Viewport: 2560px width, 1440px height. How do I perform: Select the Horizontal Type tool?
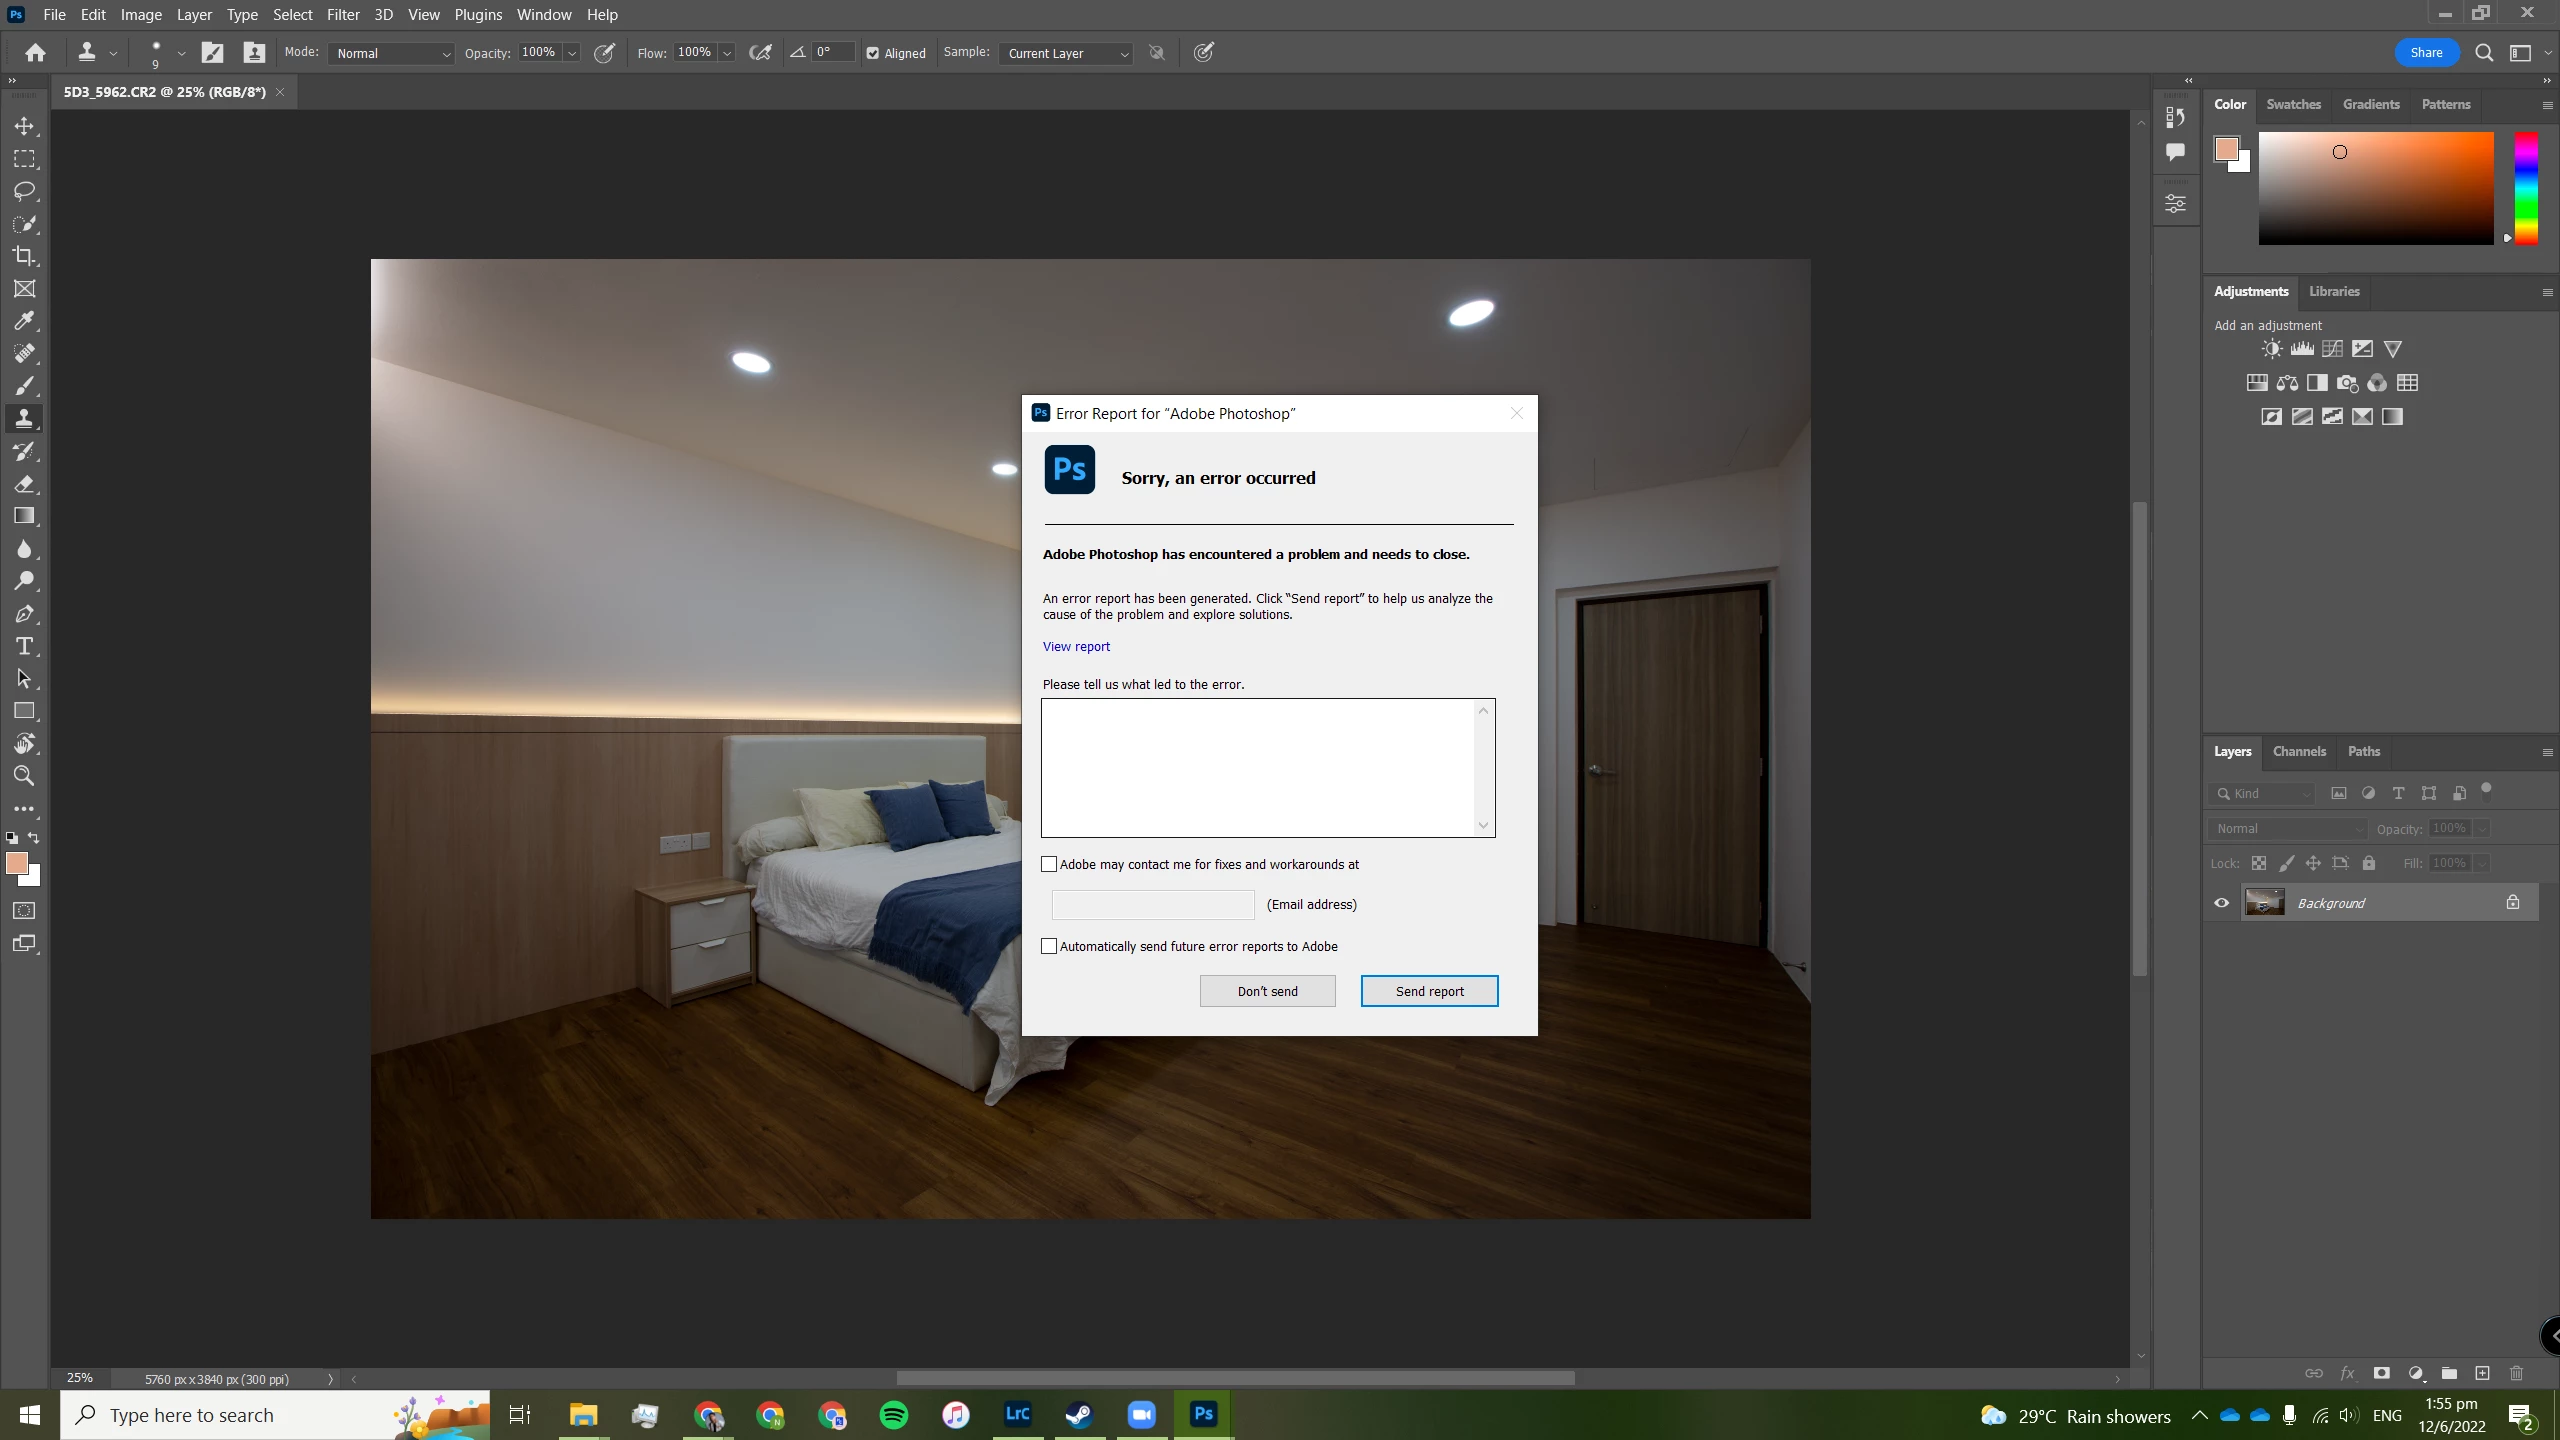(24, 646)
